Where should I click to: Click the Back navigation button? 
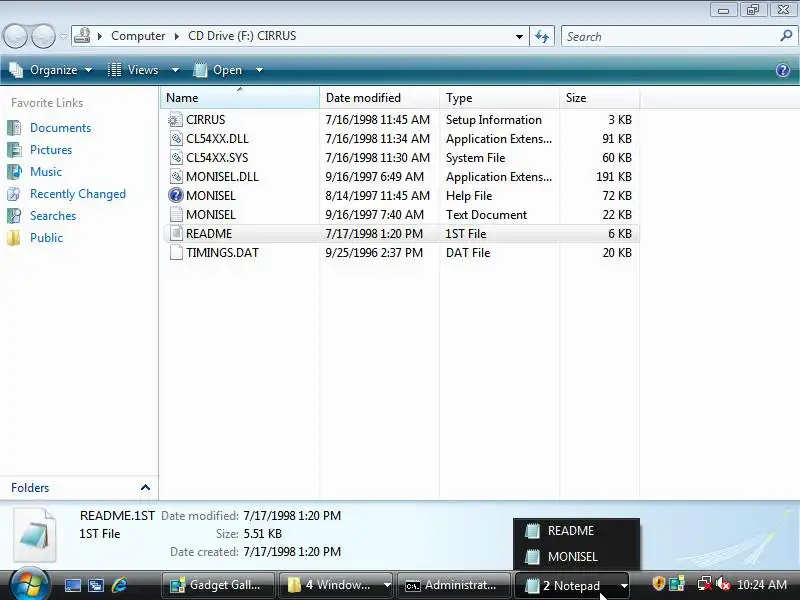pyautogui.click(x=15, y=37)
